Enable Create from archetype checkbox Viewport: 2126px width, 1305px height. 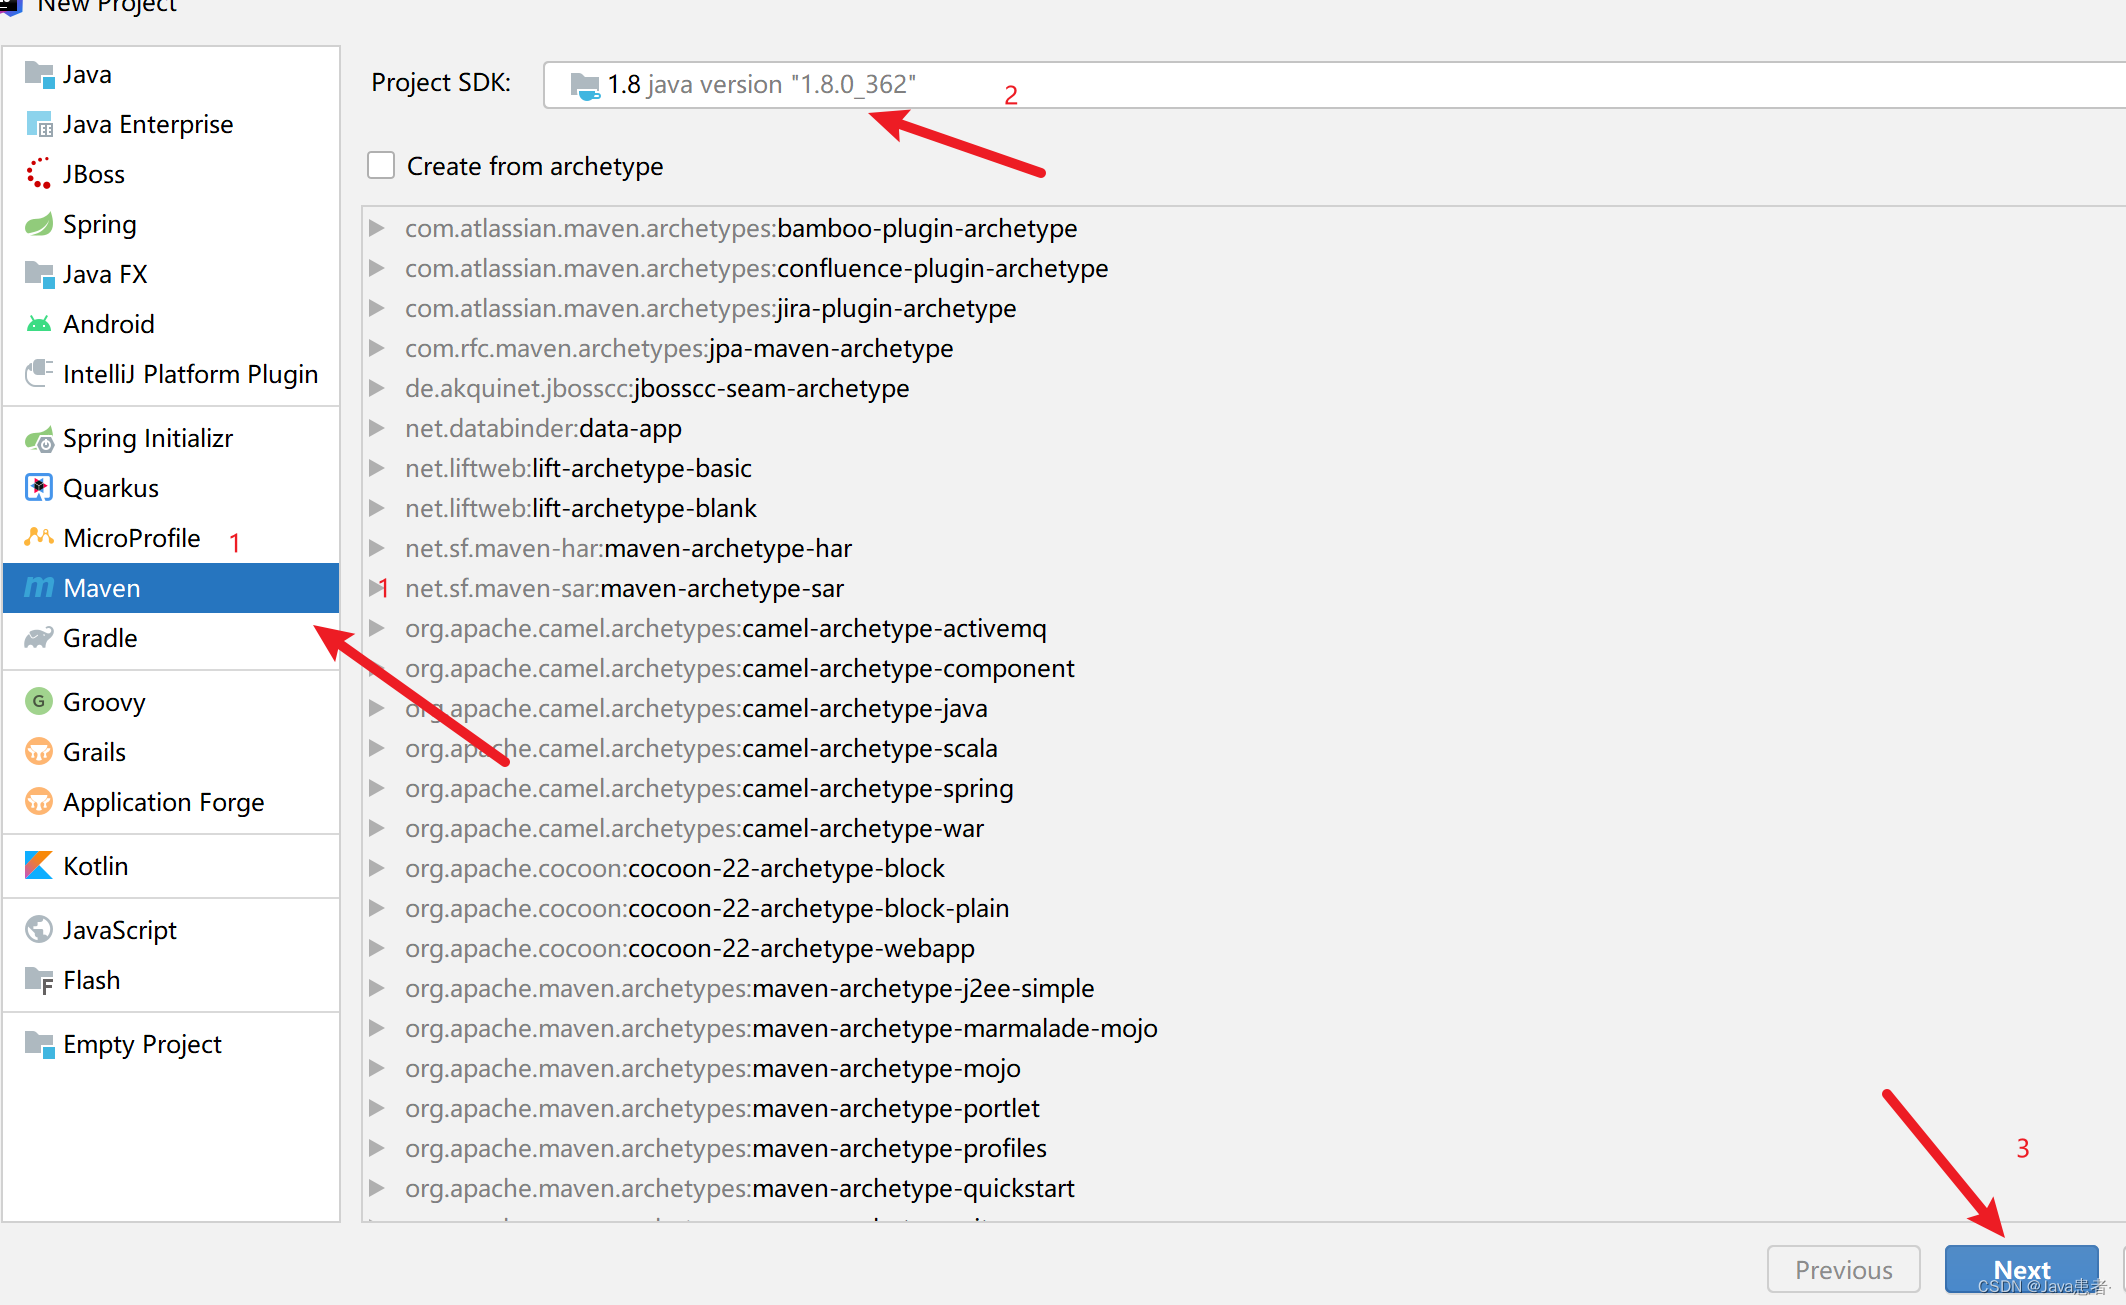coord(381,166)
